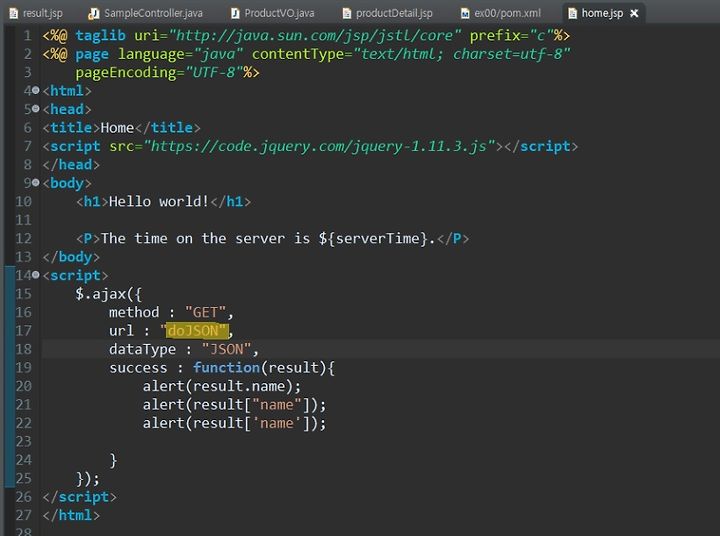The image size is (720, 536).
Task: Click the jQuery script src URL
Action: tap(320, 146)
